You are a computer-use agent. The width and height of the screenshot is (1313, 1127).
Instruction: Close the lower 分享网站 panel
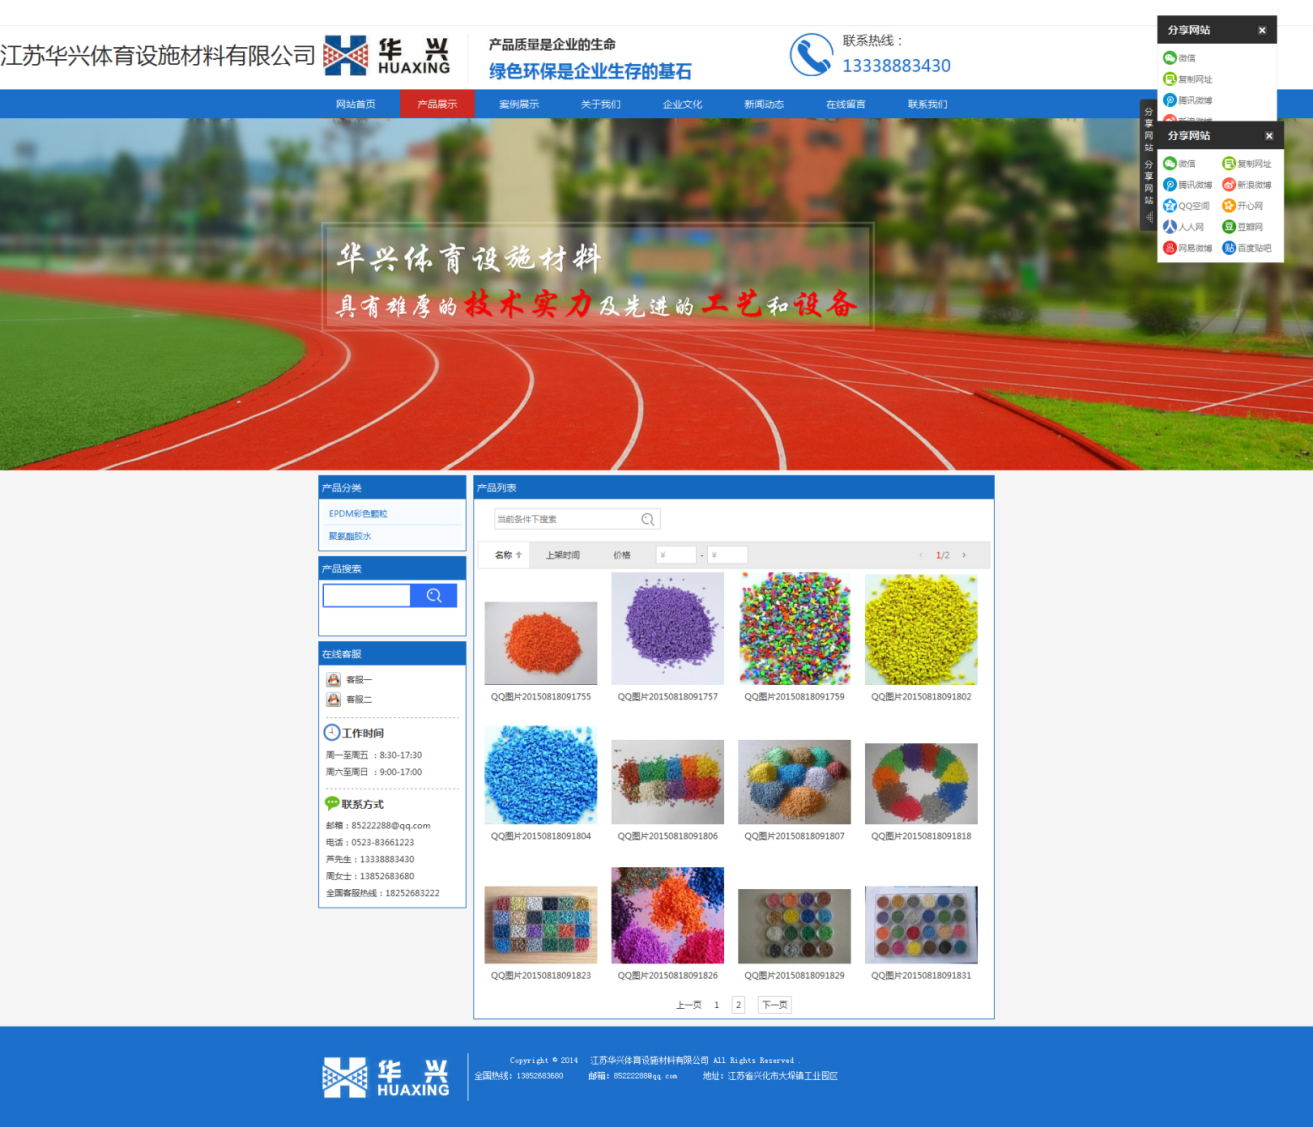[x=1269, y=136]
